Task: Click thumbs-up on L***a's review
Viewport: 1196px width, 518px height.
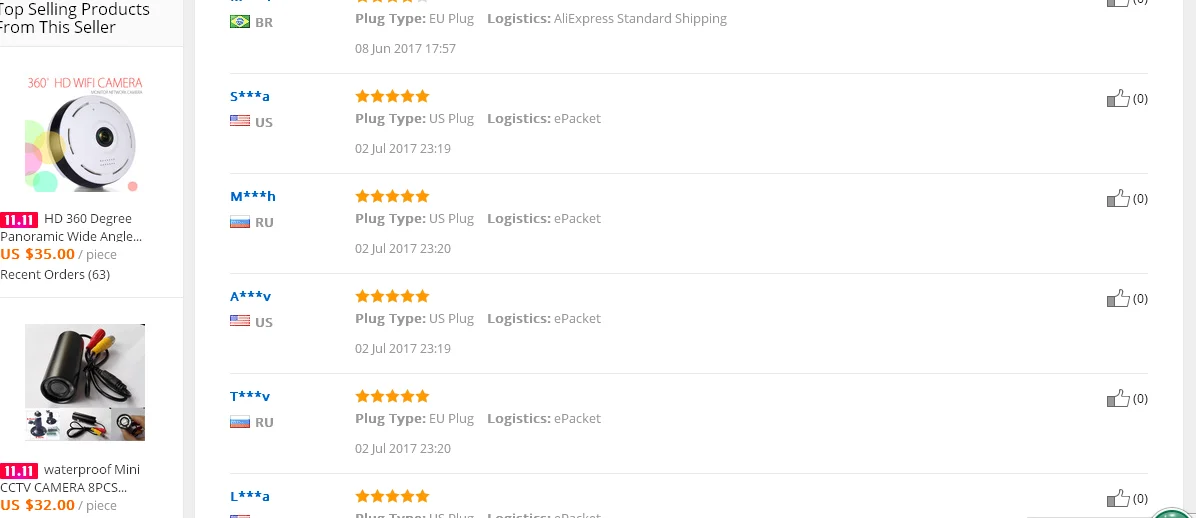Action: (x=1118, y=498)
